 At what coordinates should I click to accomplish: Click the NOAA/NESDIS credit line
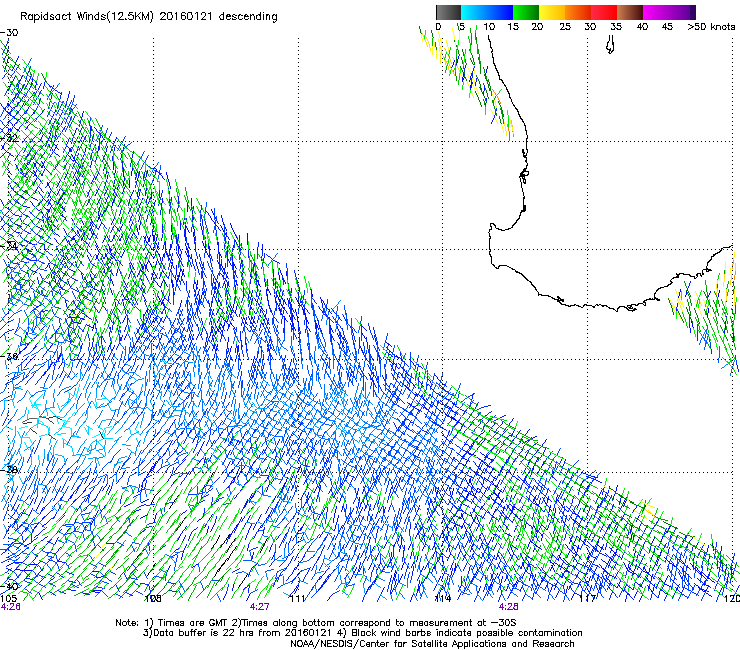click(x=432, y=644)
